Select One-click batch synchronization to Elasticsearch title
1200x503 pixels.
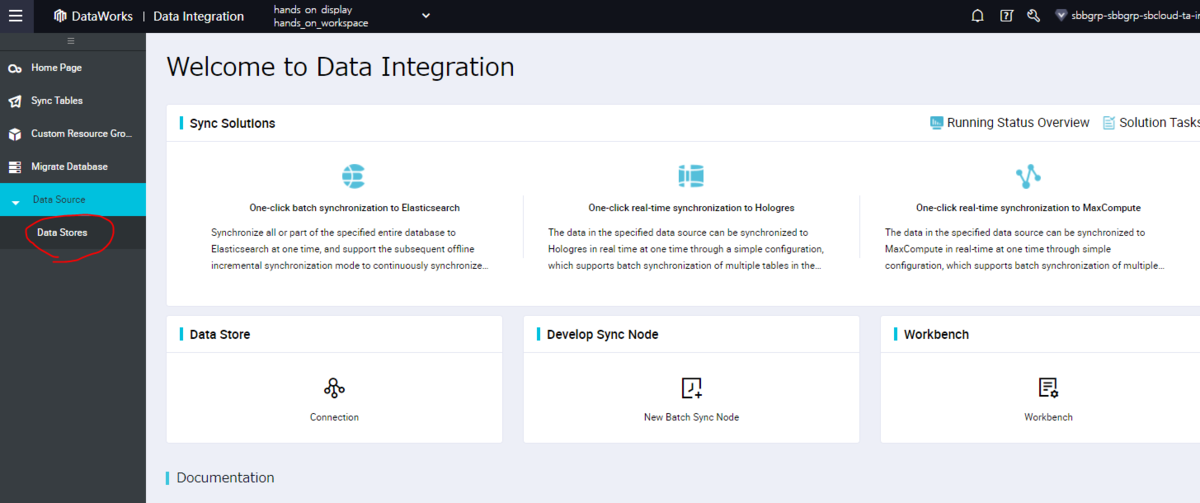[x=354, y=208]
